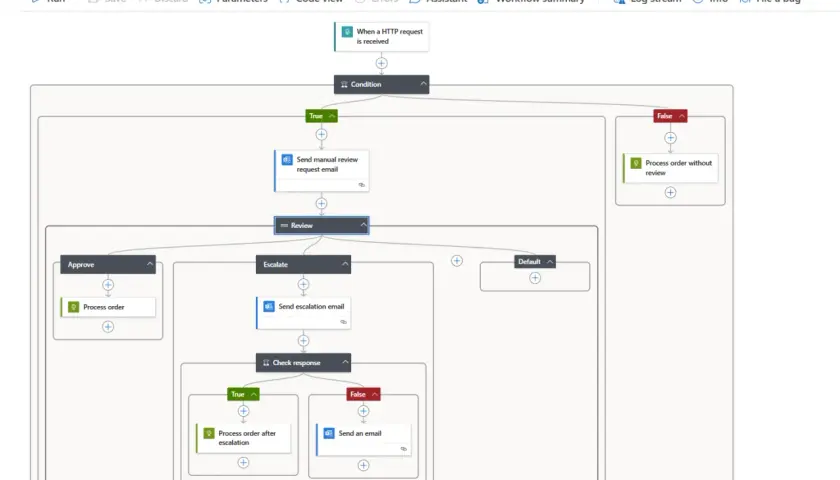Open the Send manual review request email action
The image size is (840, 480).
[321, 171]
